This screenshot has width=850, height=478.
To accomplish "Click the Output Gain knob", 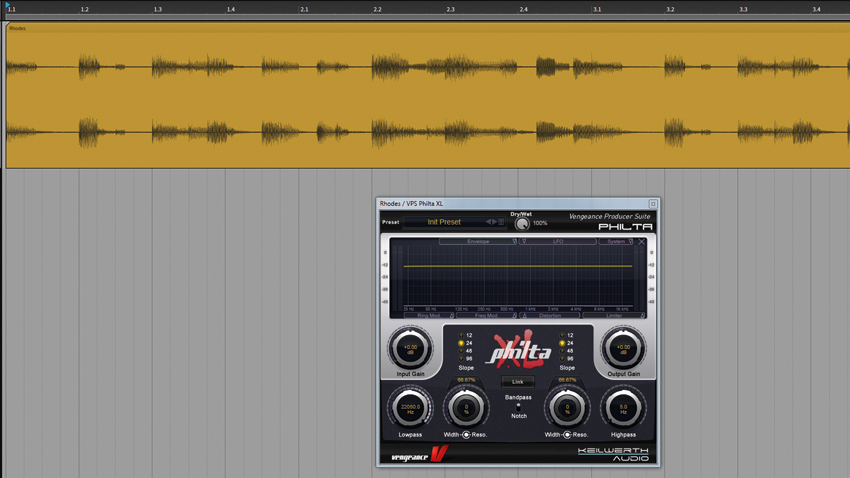I will coord(623,348).
